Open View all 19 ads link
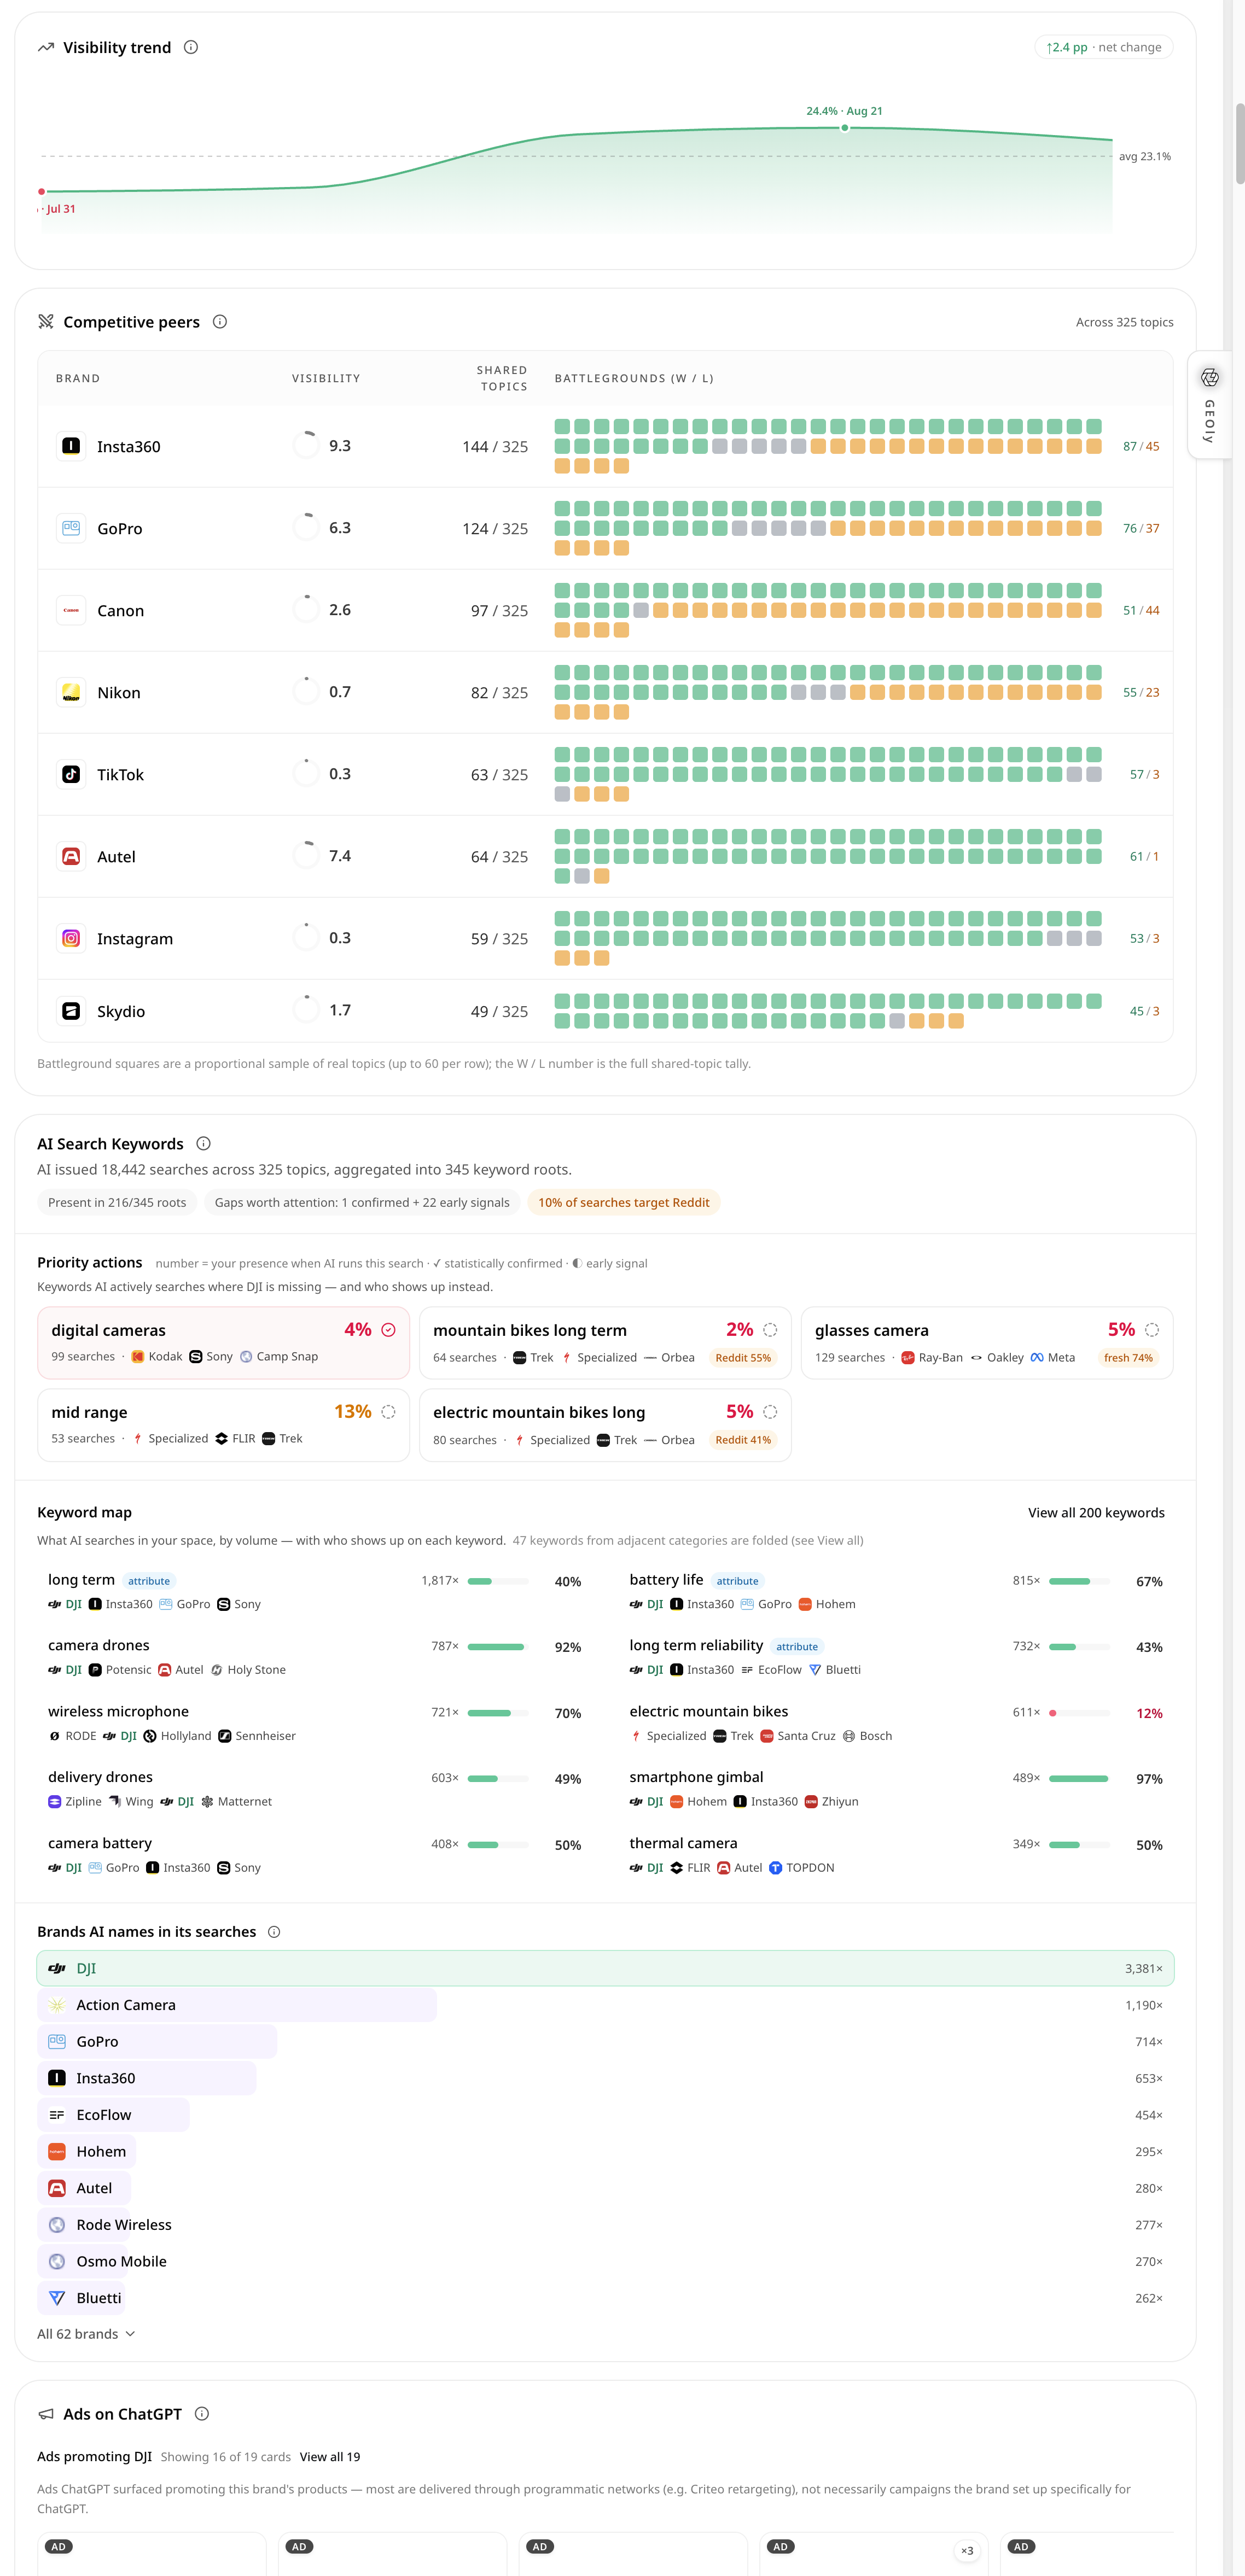The image size is (1245, 2576). click(x=330, y=2456)
